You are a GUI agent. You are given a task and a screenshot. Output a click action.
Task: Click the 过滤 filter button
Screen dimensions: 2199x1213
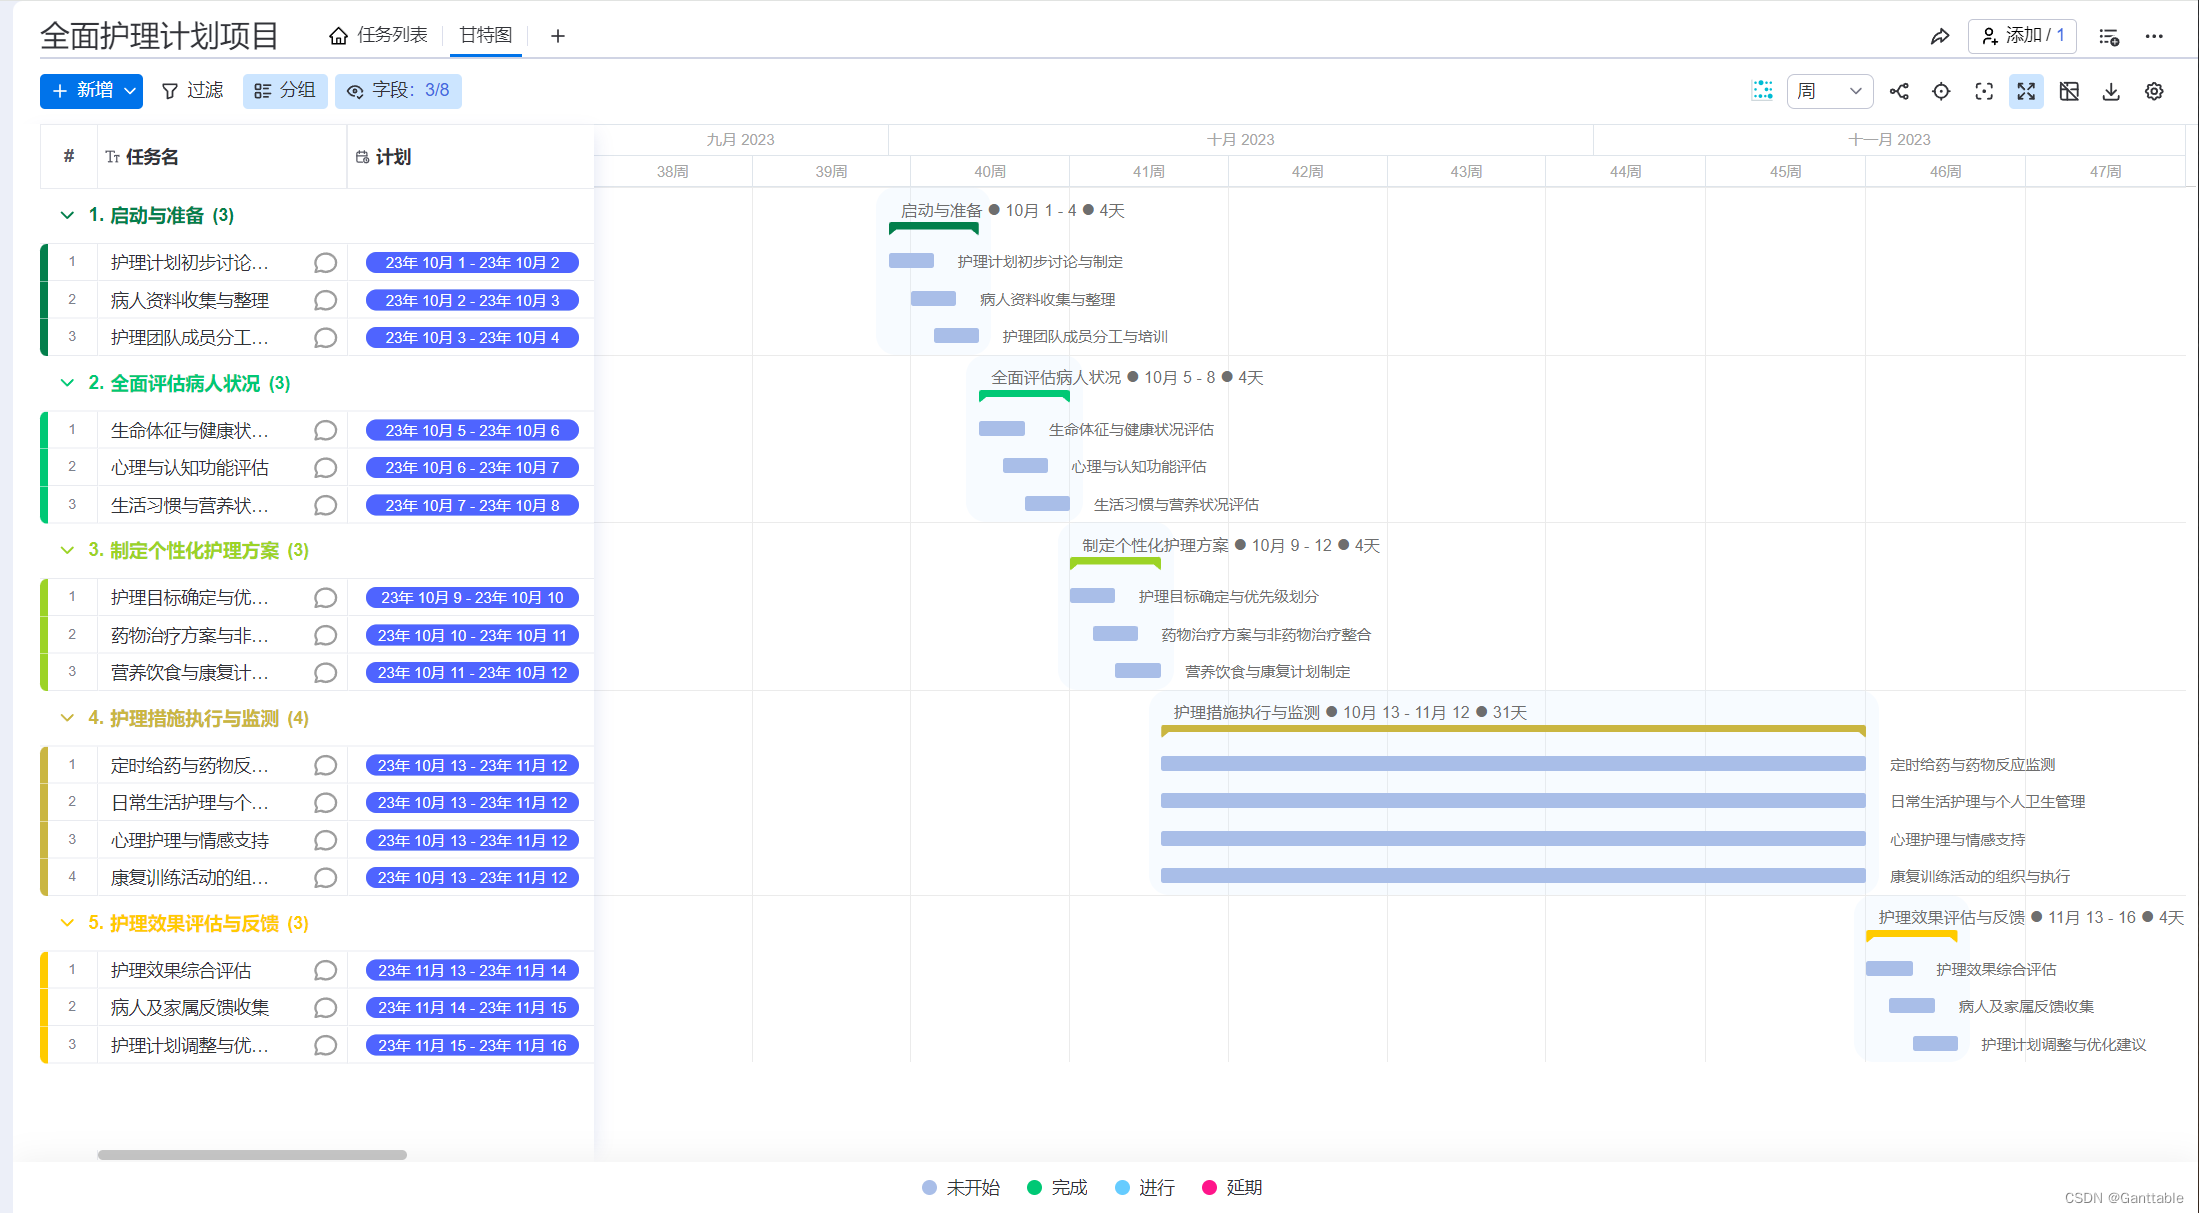(192, 91)
